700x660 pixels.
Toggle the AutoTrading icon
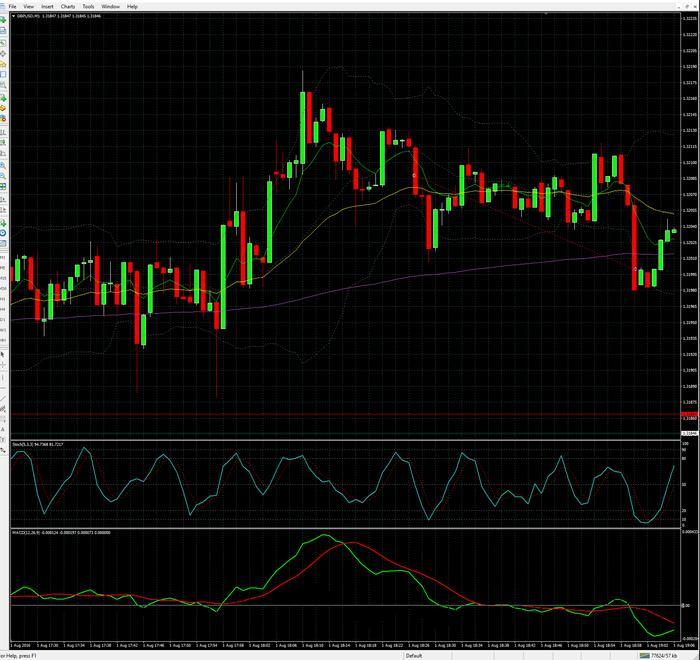[x=3, y=119]
